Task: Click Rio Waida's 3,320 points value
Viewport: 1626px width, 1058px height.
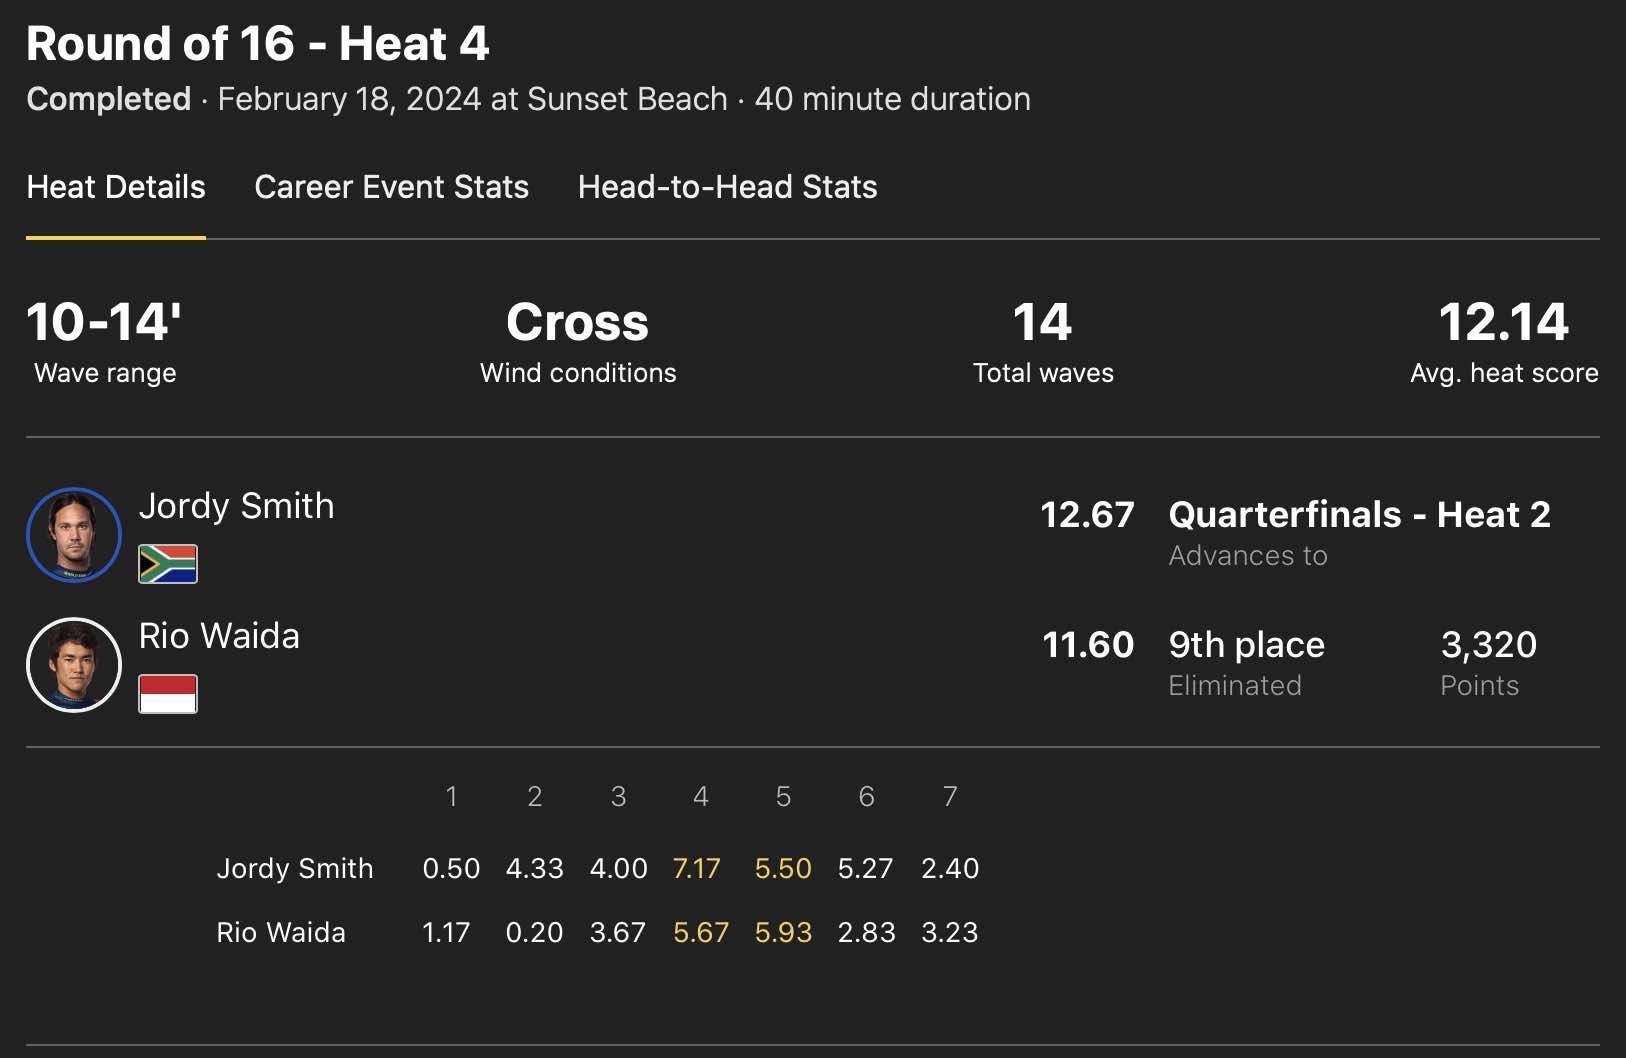Action: coord(1488,645)
